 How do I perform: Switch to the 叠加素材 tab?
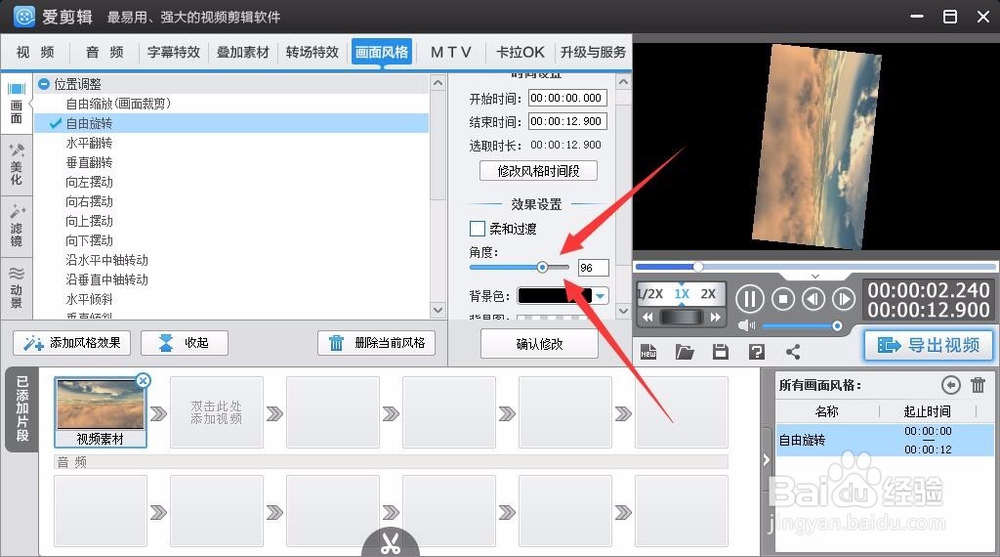click(x=243, y=52)
